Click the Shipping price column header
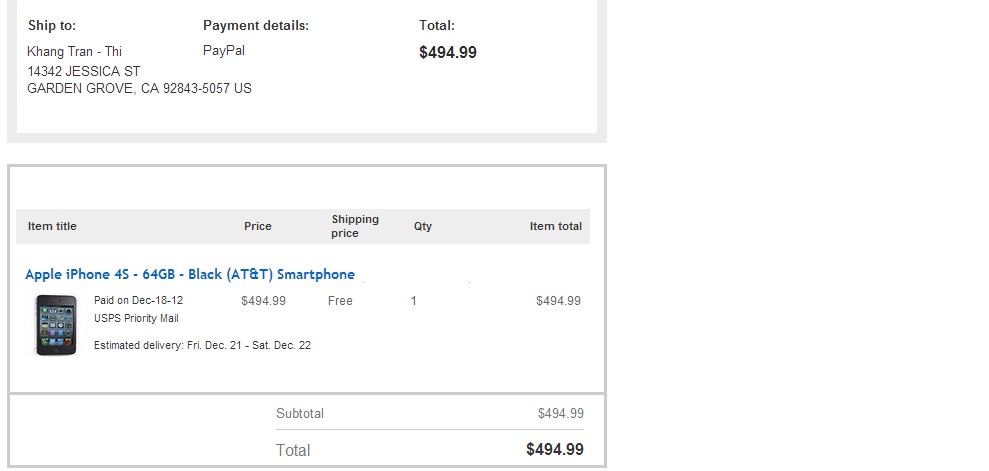The image size is (989, 471). click(355, 226)
